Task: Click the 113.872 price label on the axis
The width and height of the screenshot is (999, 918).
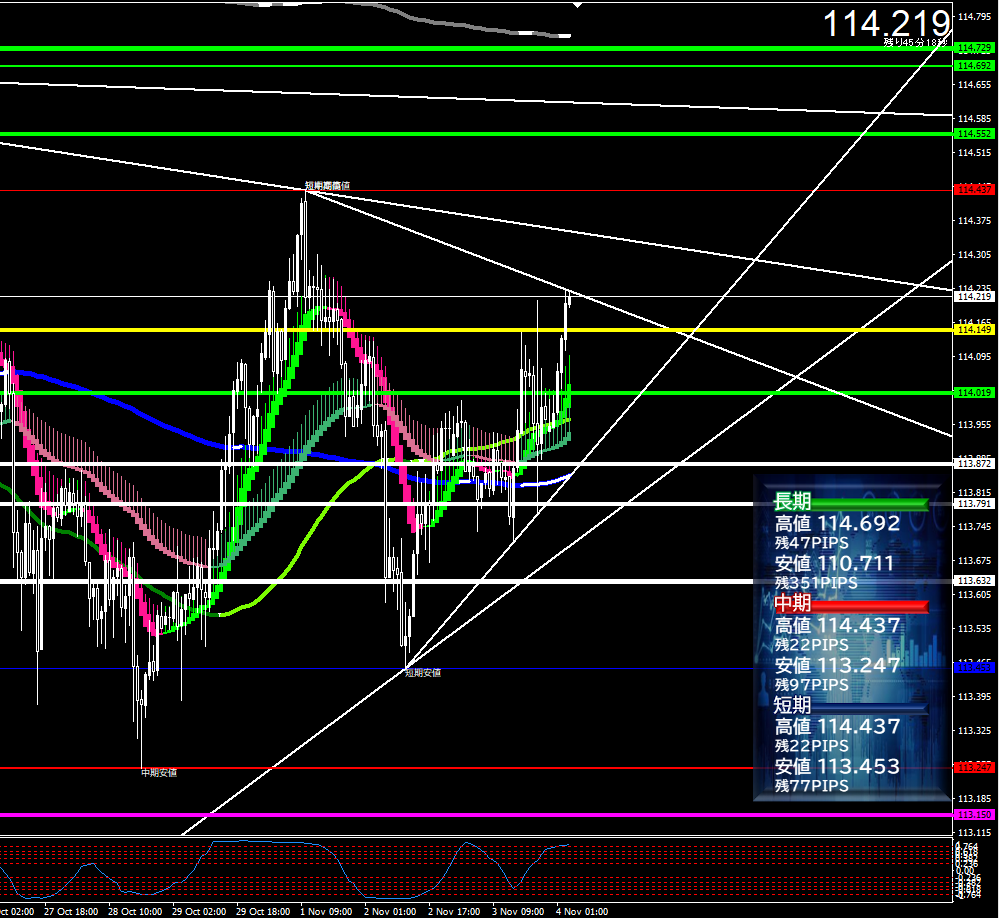Action: pos(974,464)
